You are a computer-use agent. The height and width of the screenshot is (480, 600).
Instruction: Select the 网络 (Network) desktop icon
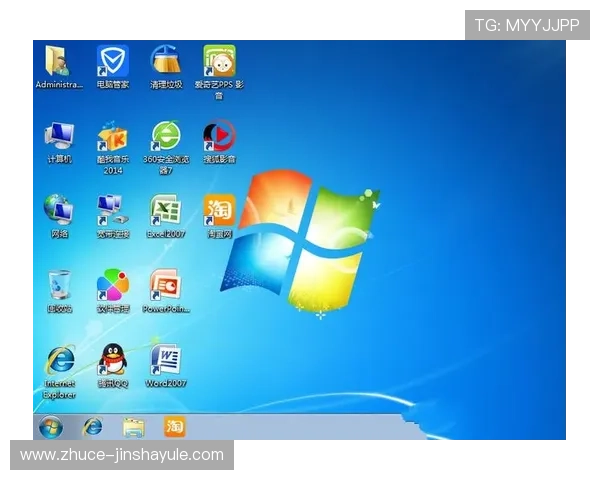coord(59,210)
